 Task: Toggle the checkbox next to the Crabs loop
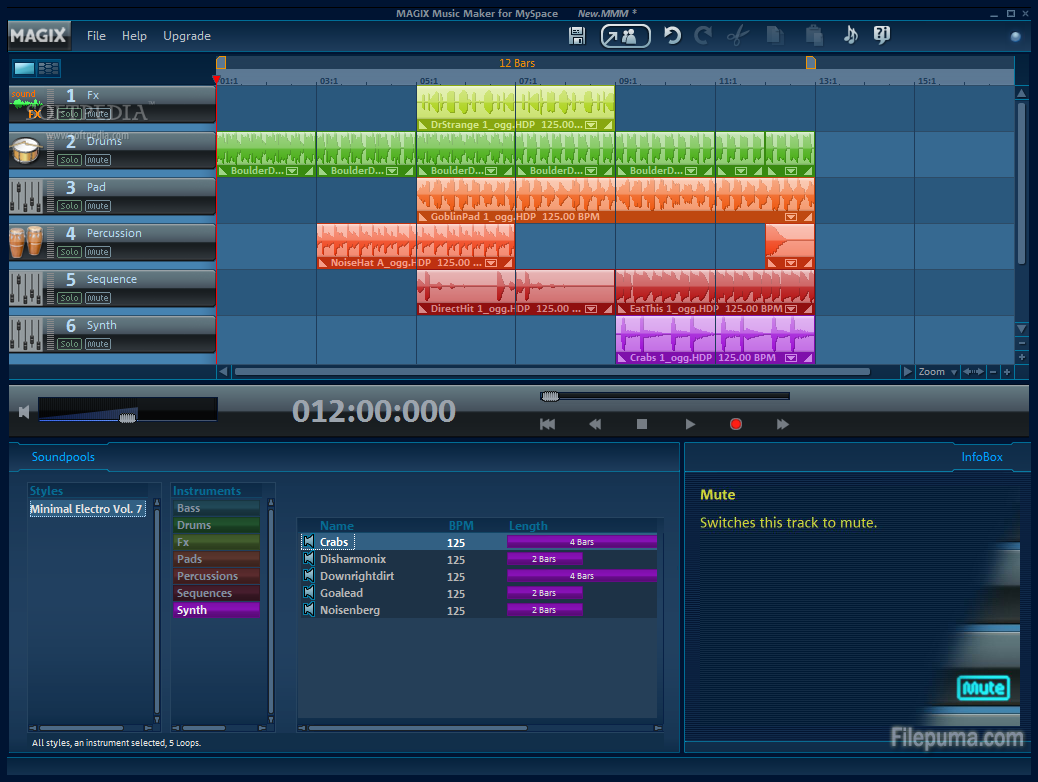pyautogui.click(x=308, y=541)
